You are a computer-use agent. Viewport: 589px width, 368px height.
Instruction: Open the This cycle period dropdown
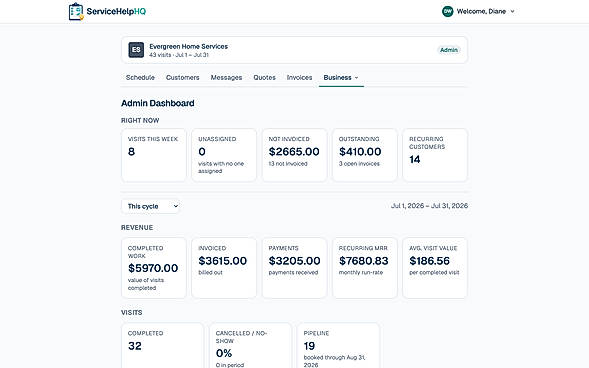[151, 206]
